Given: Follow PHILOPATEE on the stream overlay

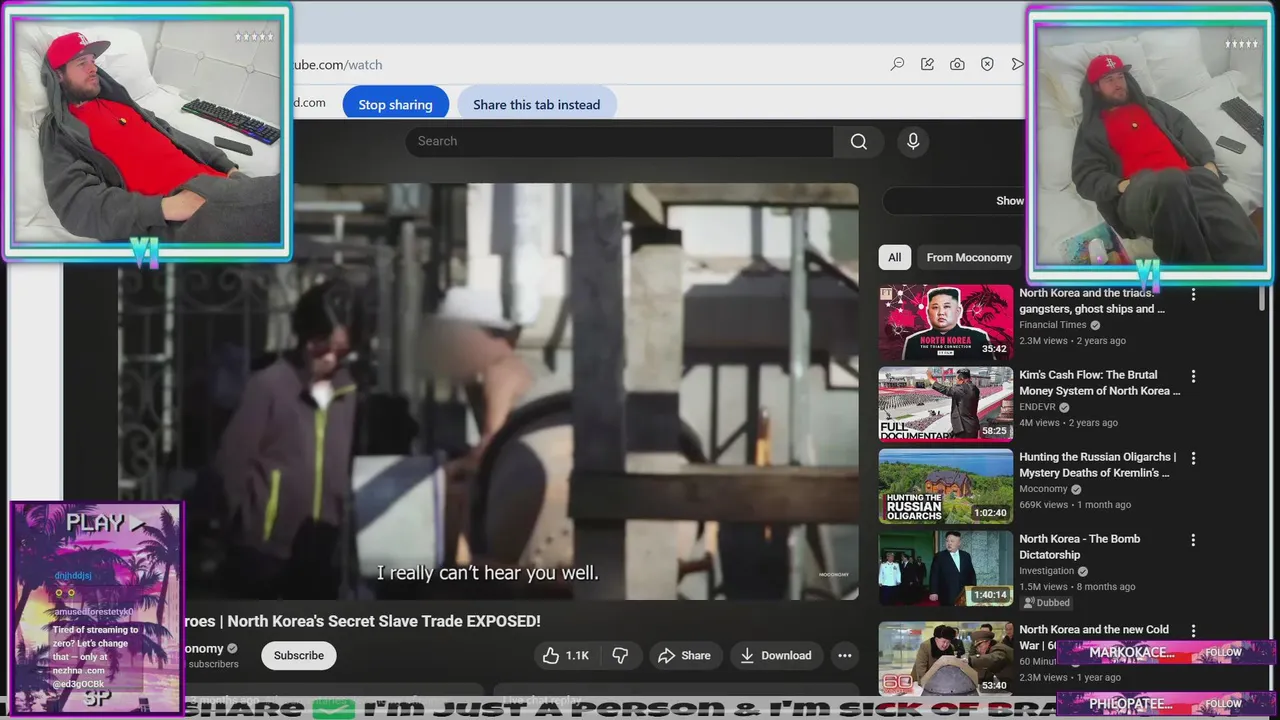Looking at the screenshot, I should [x=1222, y=703].
